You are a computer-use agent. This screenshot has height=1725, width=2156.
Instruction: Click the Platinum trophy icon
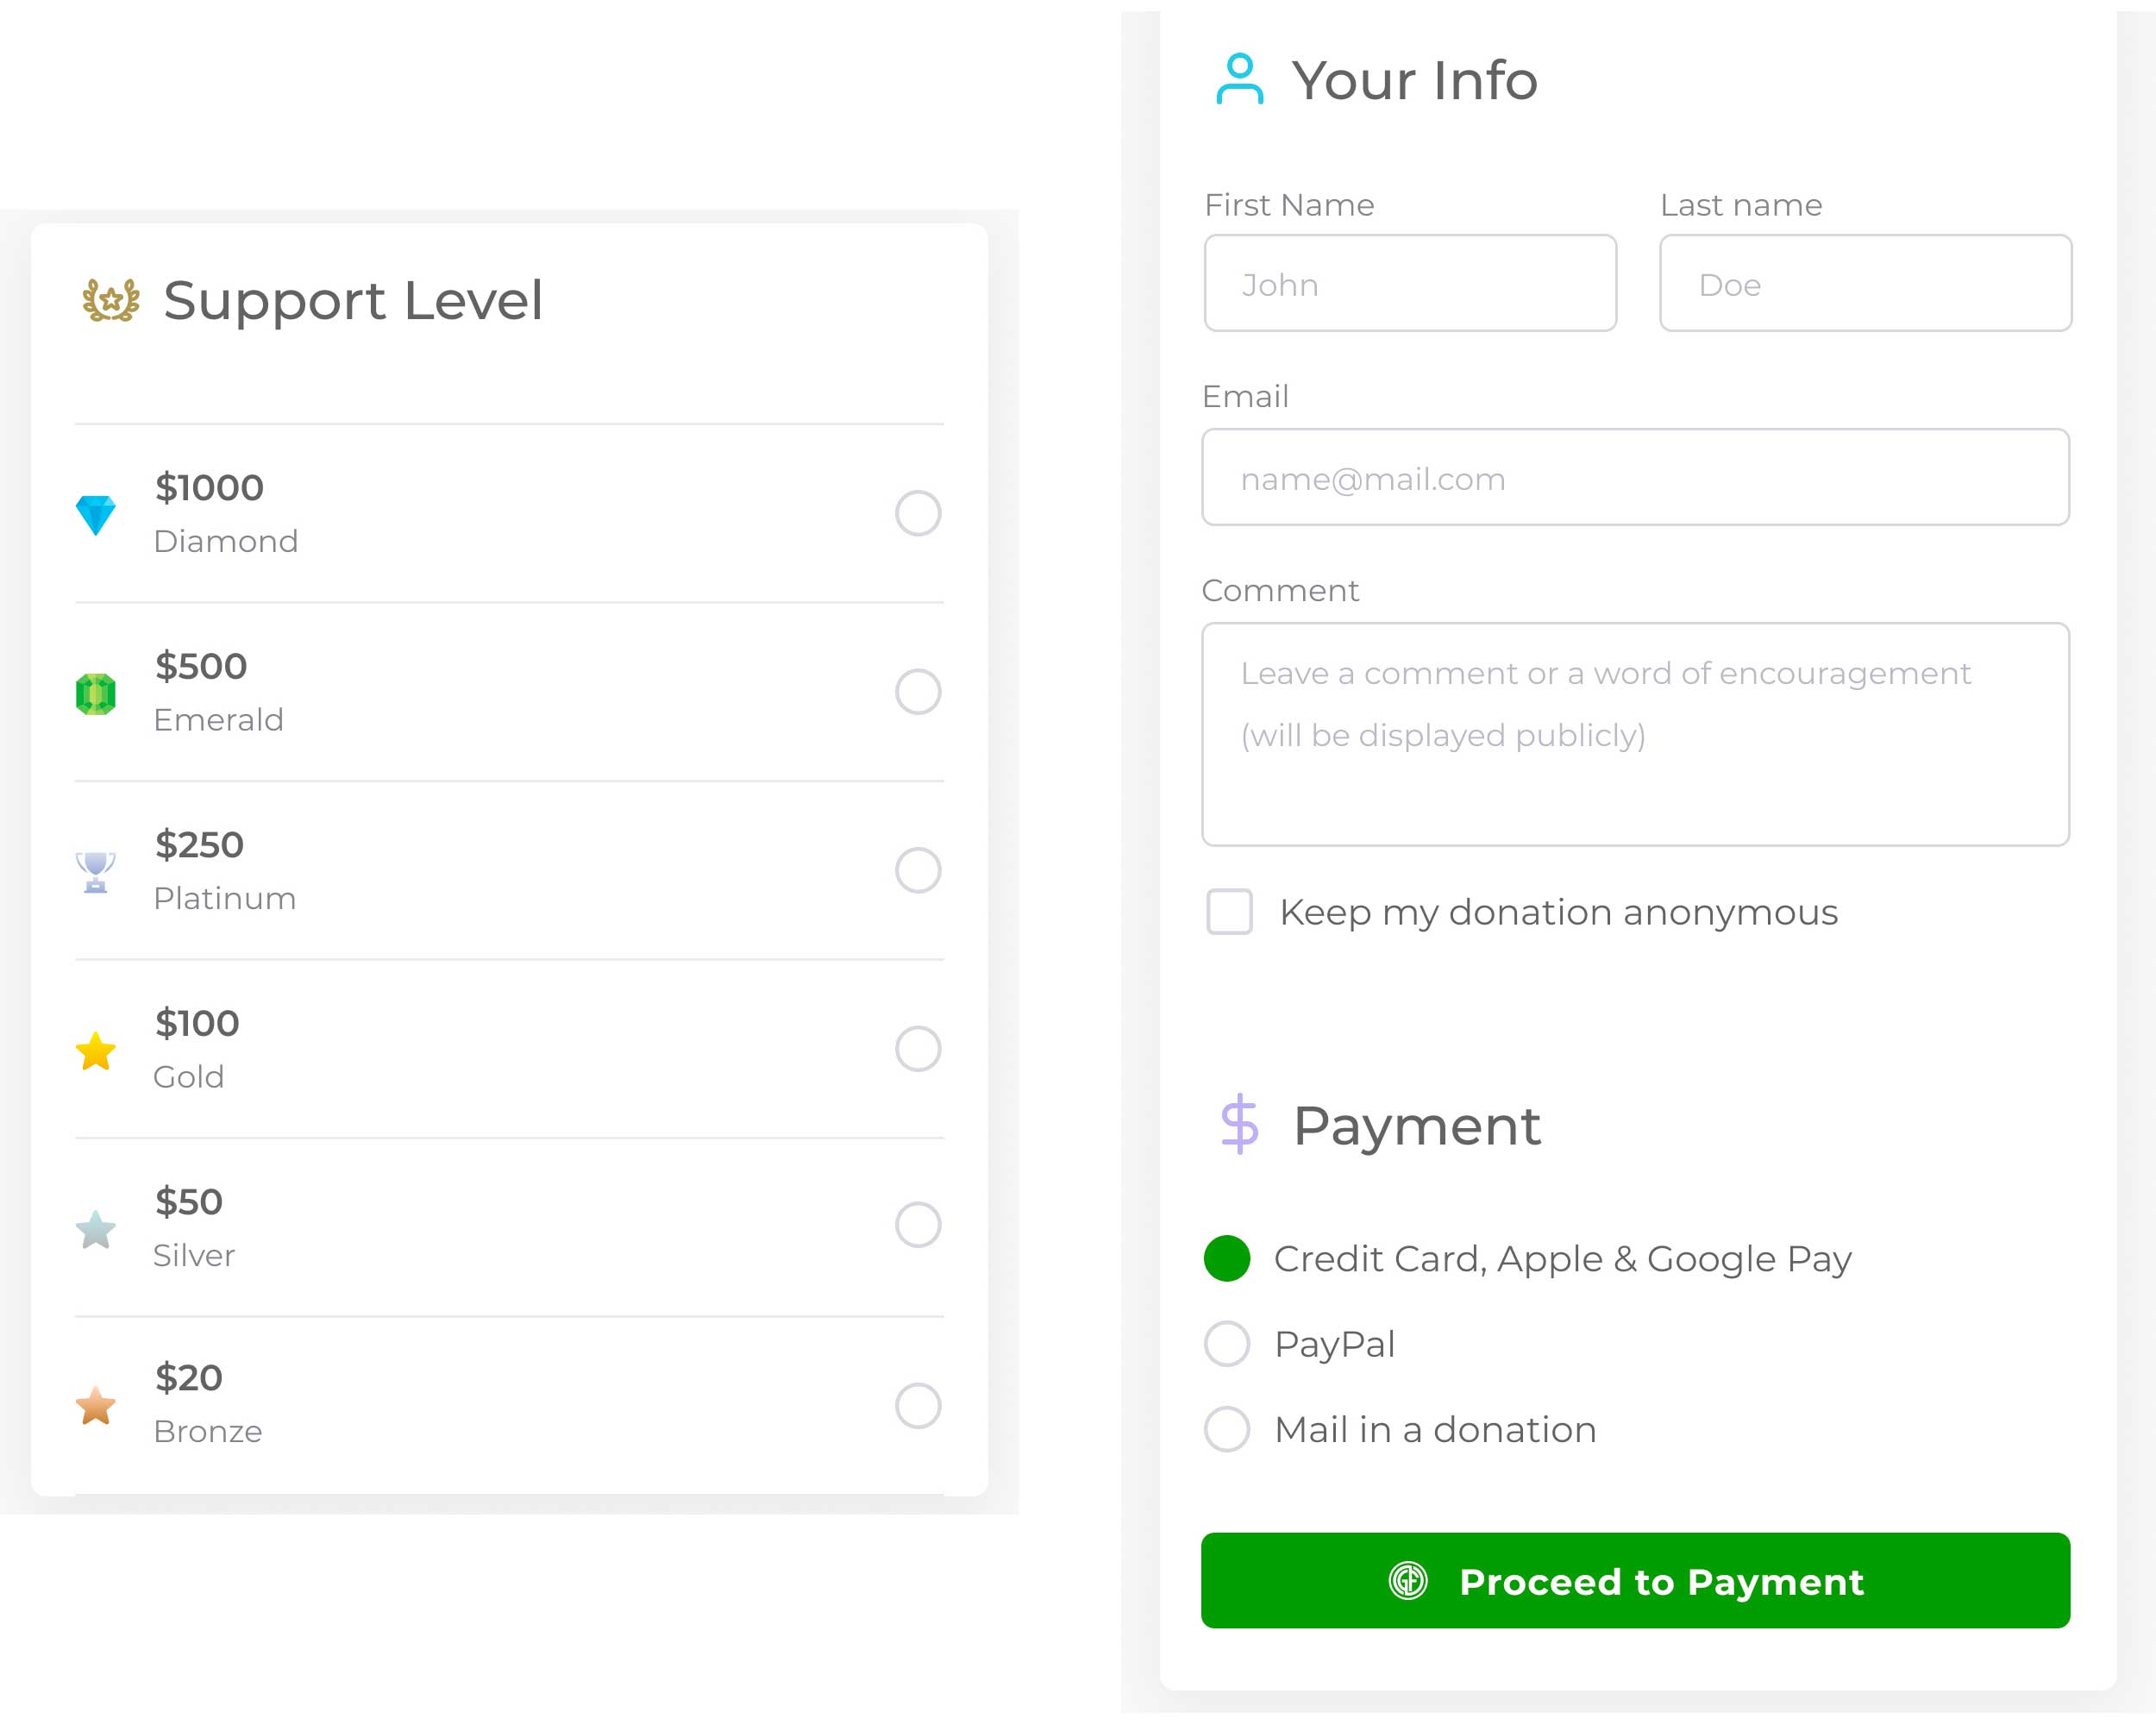(x=96, y=872)
